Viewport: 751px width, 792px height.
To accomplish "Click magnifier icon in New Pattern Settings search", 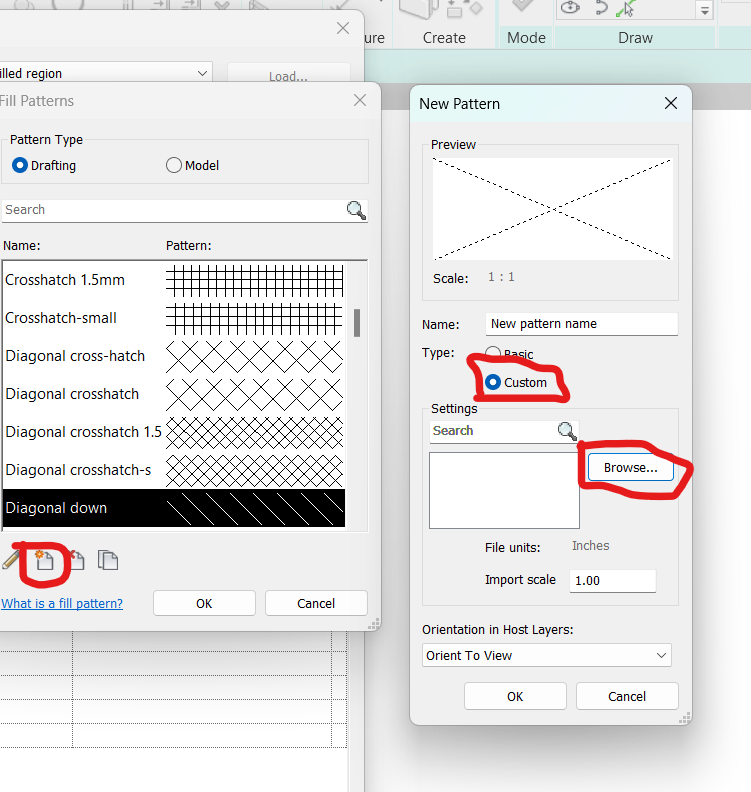I will point(567,431).
